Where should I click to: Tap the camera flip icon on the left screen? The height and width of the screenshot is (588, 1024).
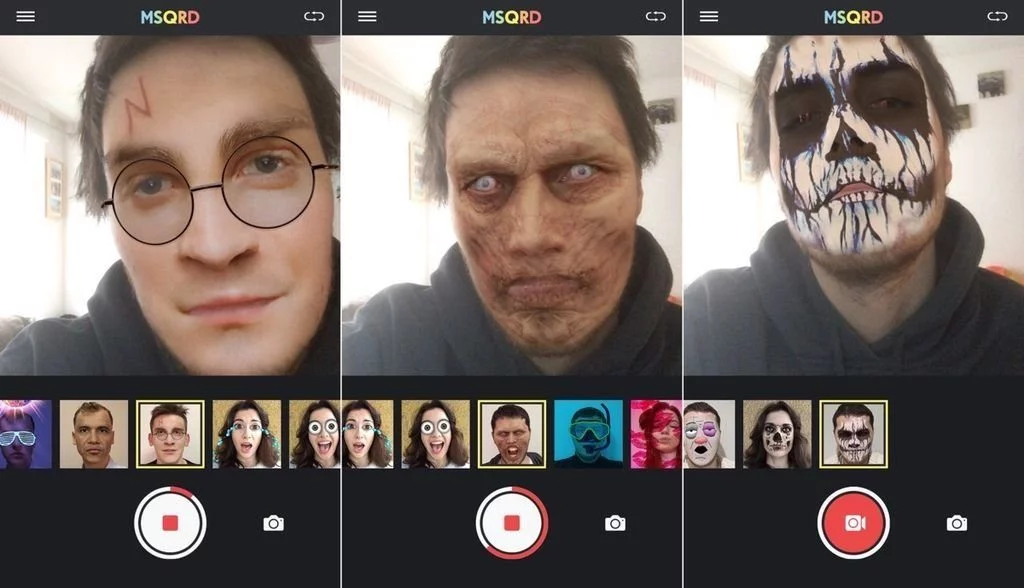pyautogui.click(x=315, y=16)
